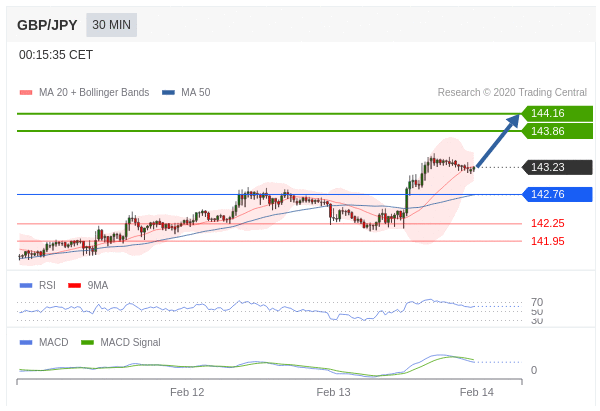Viewport: 600px width, 411px height.
Task: Click the 142.76 blue pivot label
Action: (x=555, y=194)
